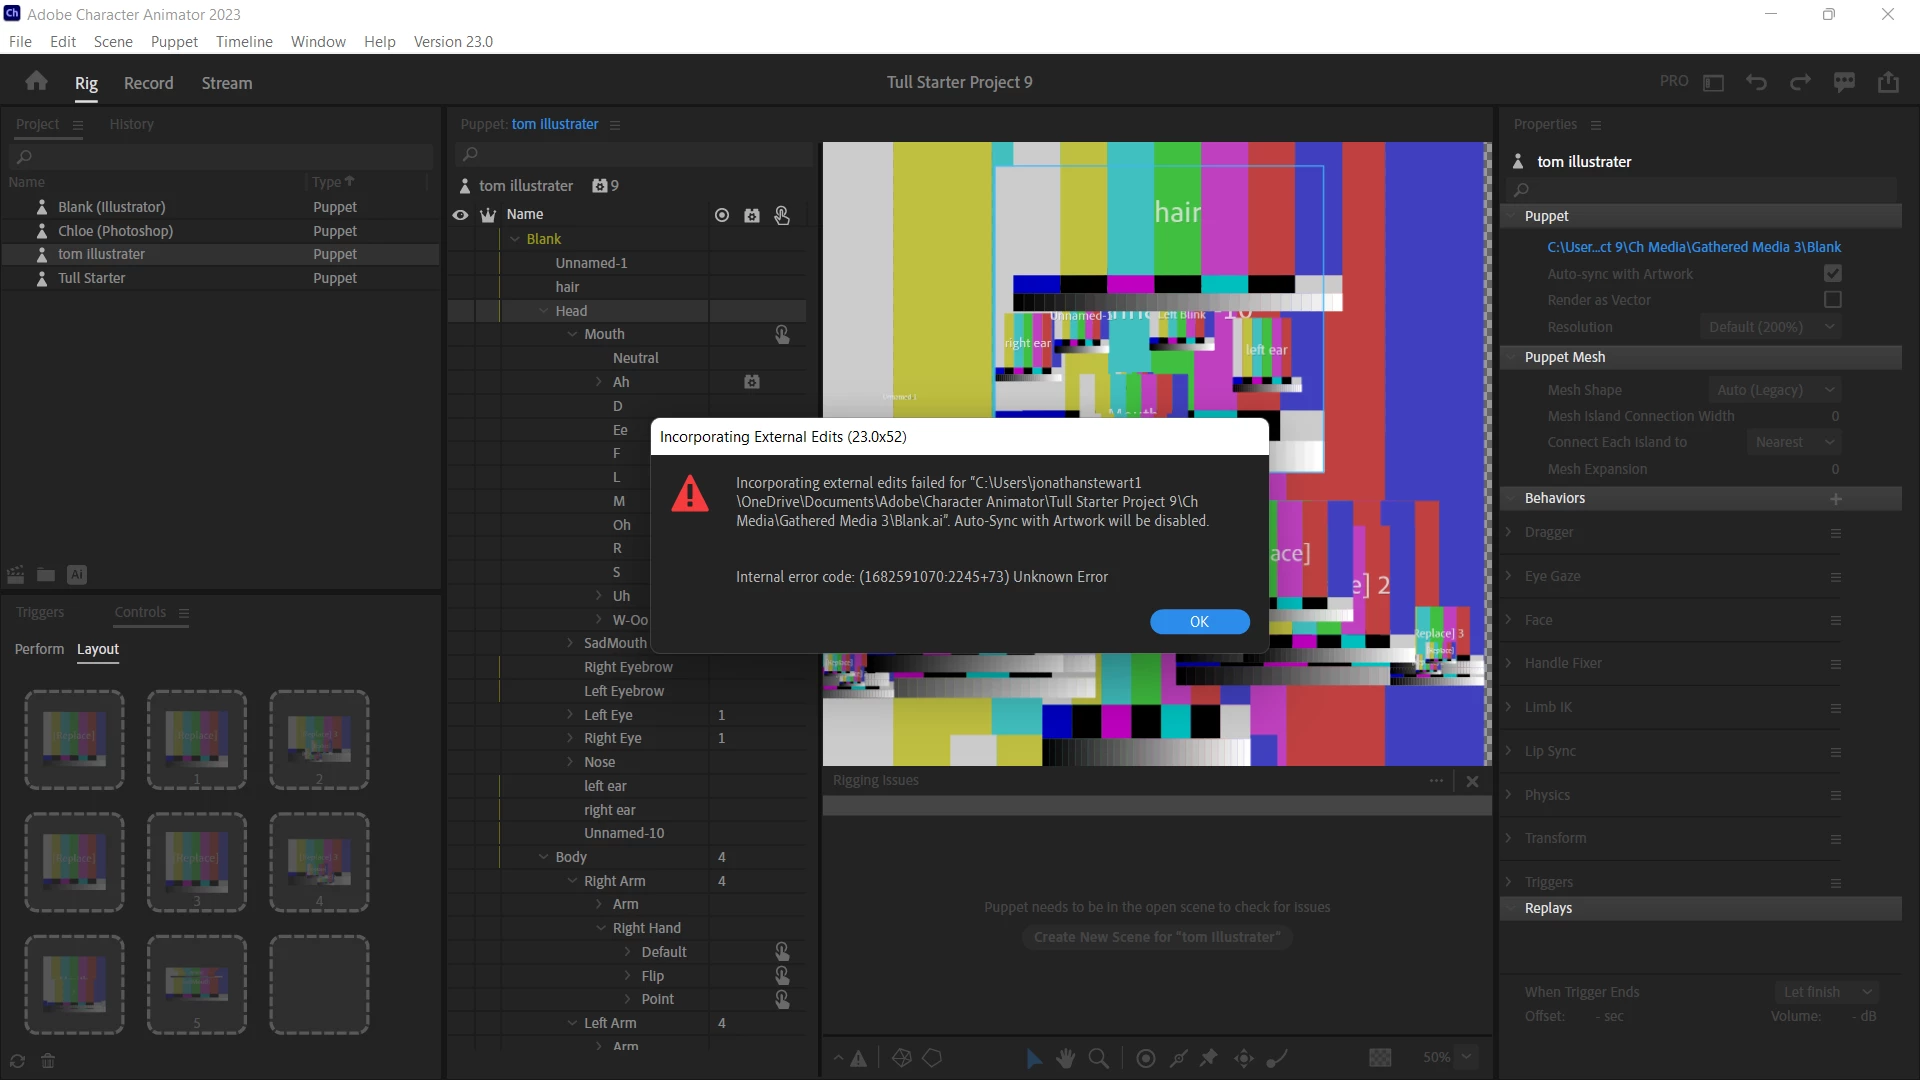The width and height of the screenshot is (1920, 1080).
Task: Click the Show Mesh icon
Action: pyautogui.click(x=901, y=1058)
